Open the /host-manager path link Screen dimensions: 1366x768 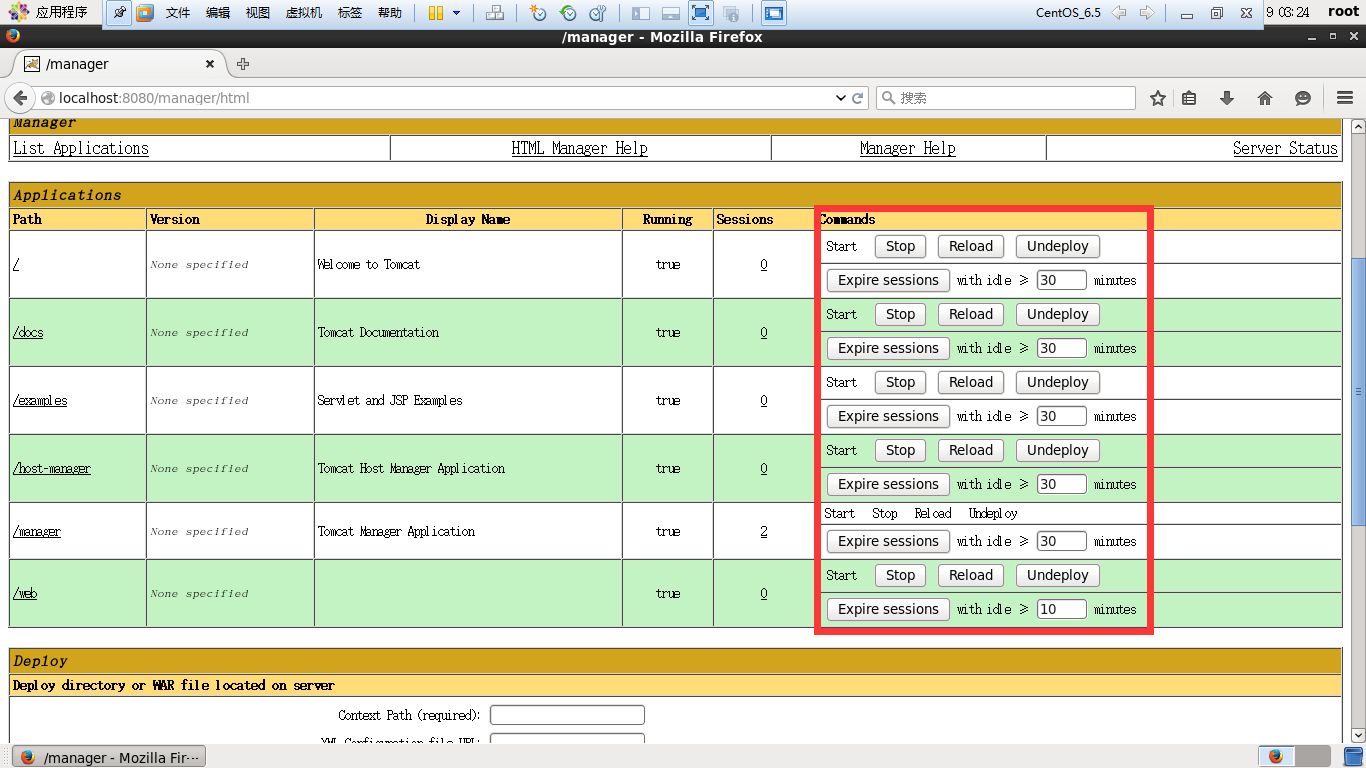click(x=52, y=468)
